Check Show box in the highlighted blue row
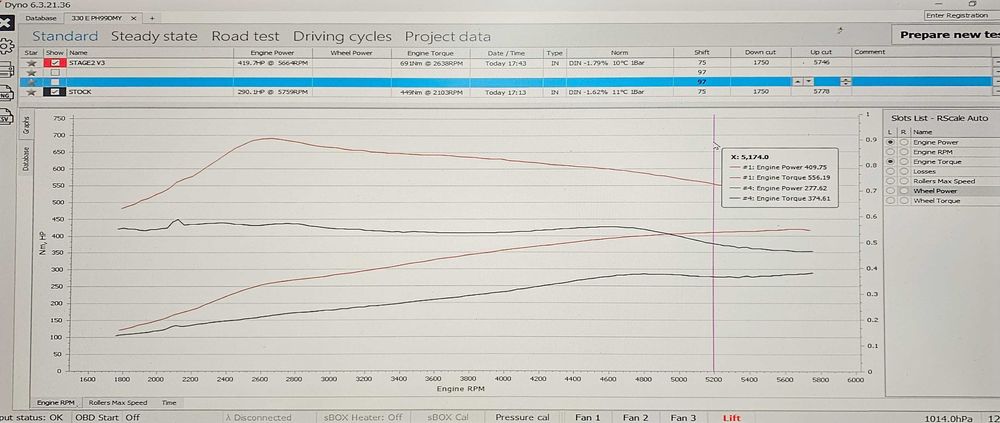Screen dimensions: 1000x423 point(55,82)
